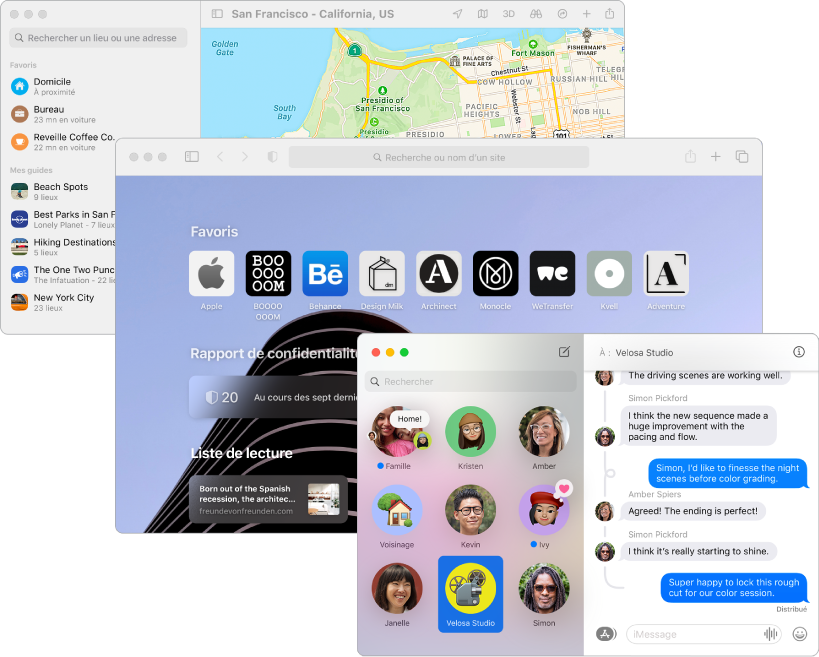
Task: Open the Maps search field
Action: pos(97,37)
